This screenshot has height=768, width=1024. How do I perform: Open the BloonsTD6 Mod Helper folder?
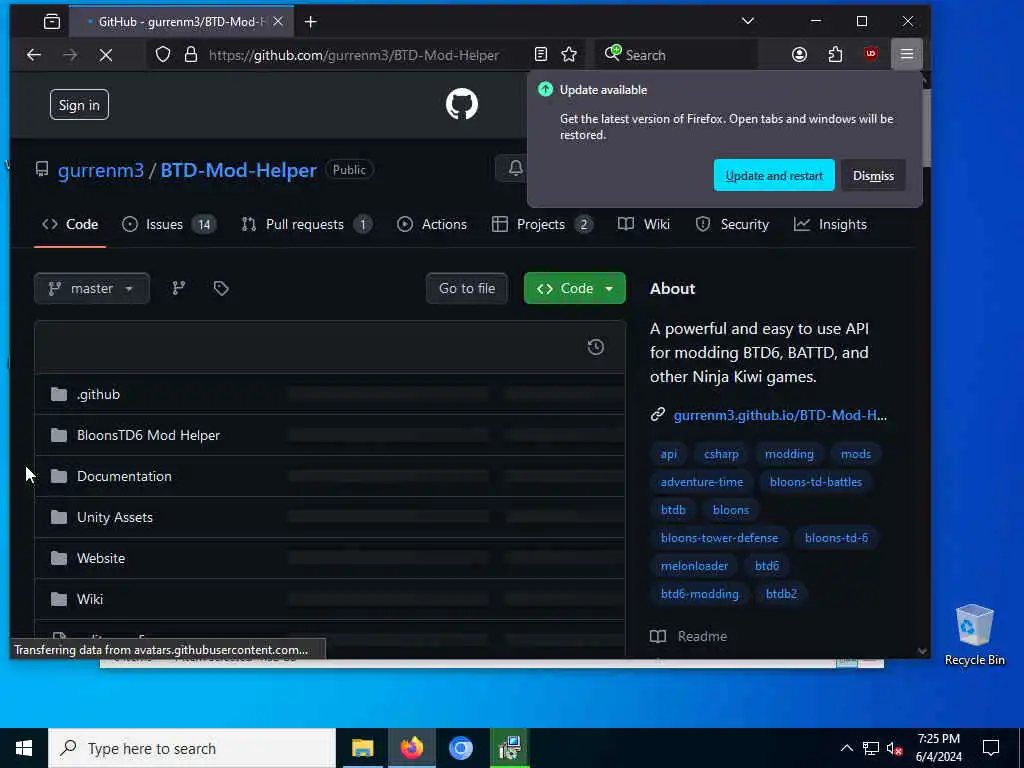[x=148, y=436]
